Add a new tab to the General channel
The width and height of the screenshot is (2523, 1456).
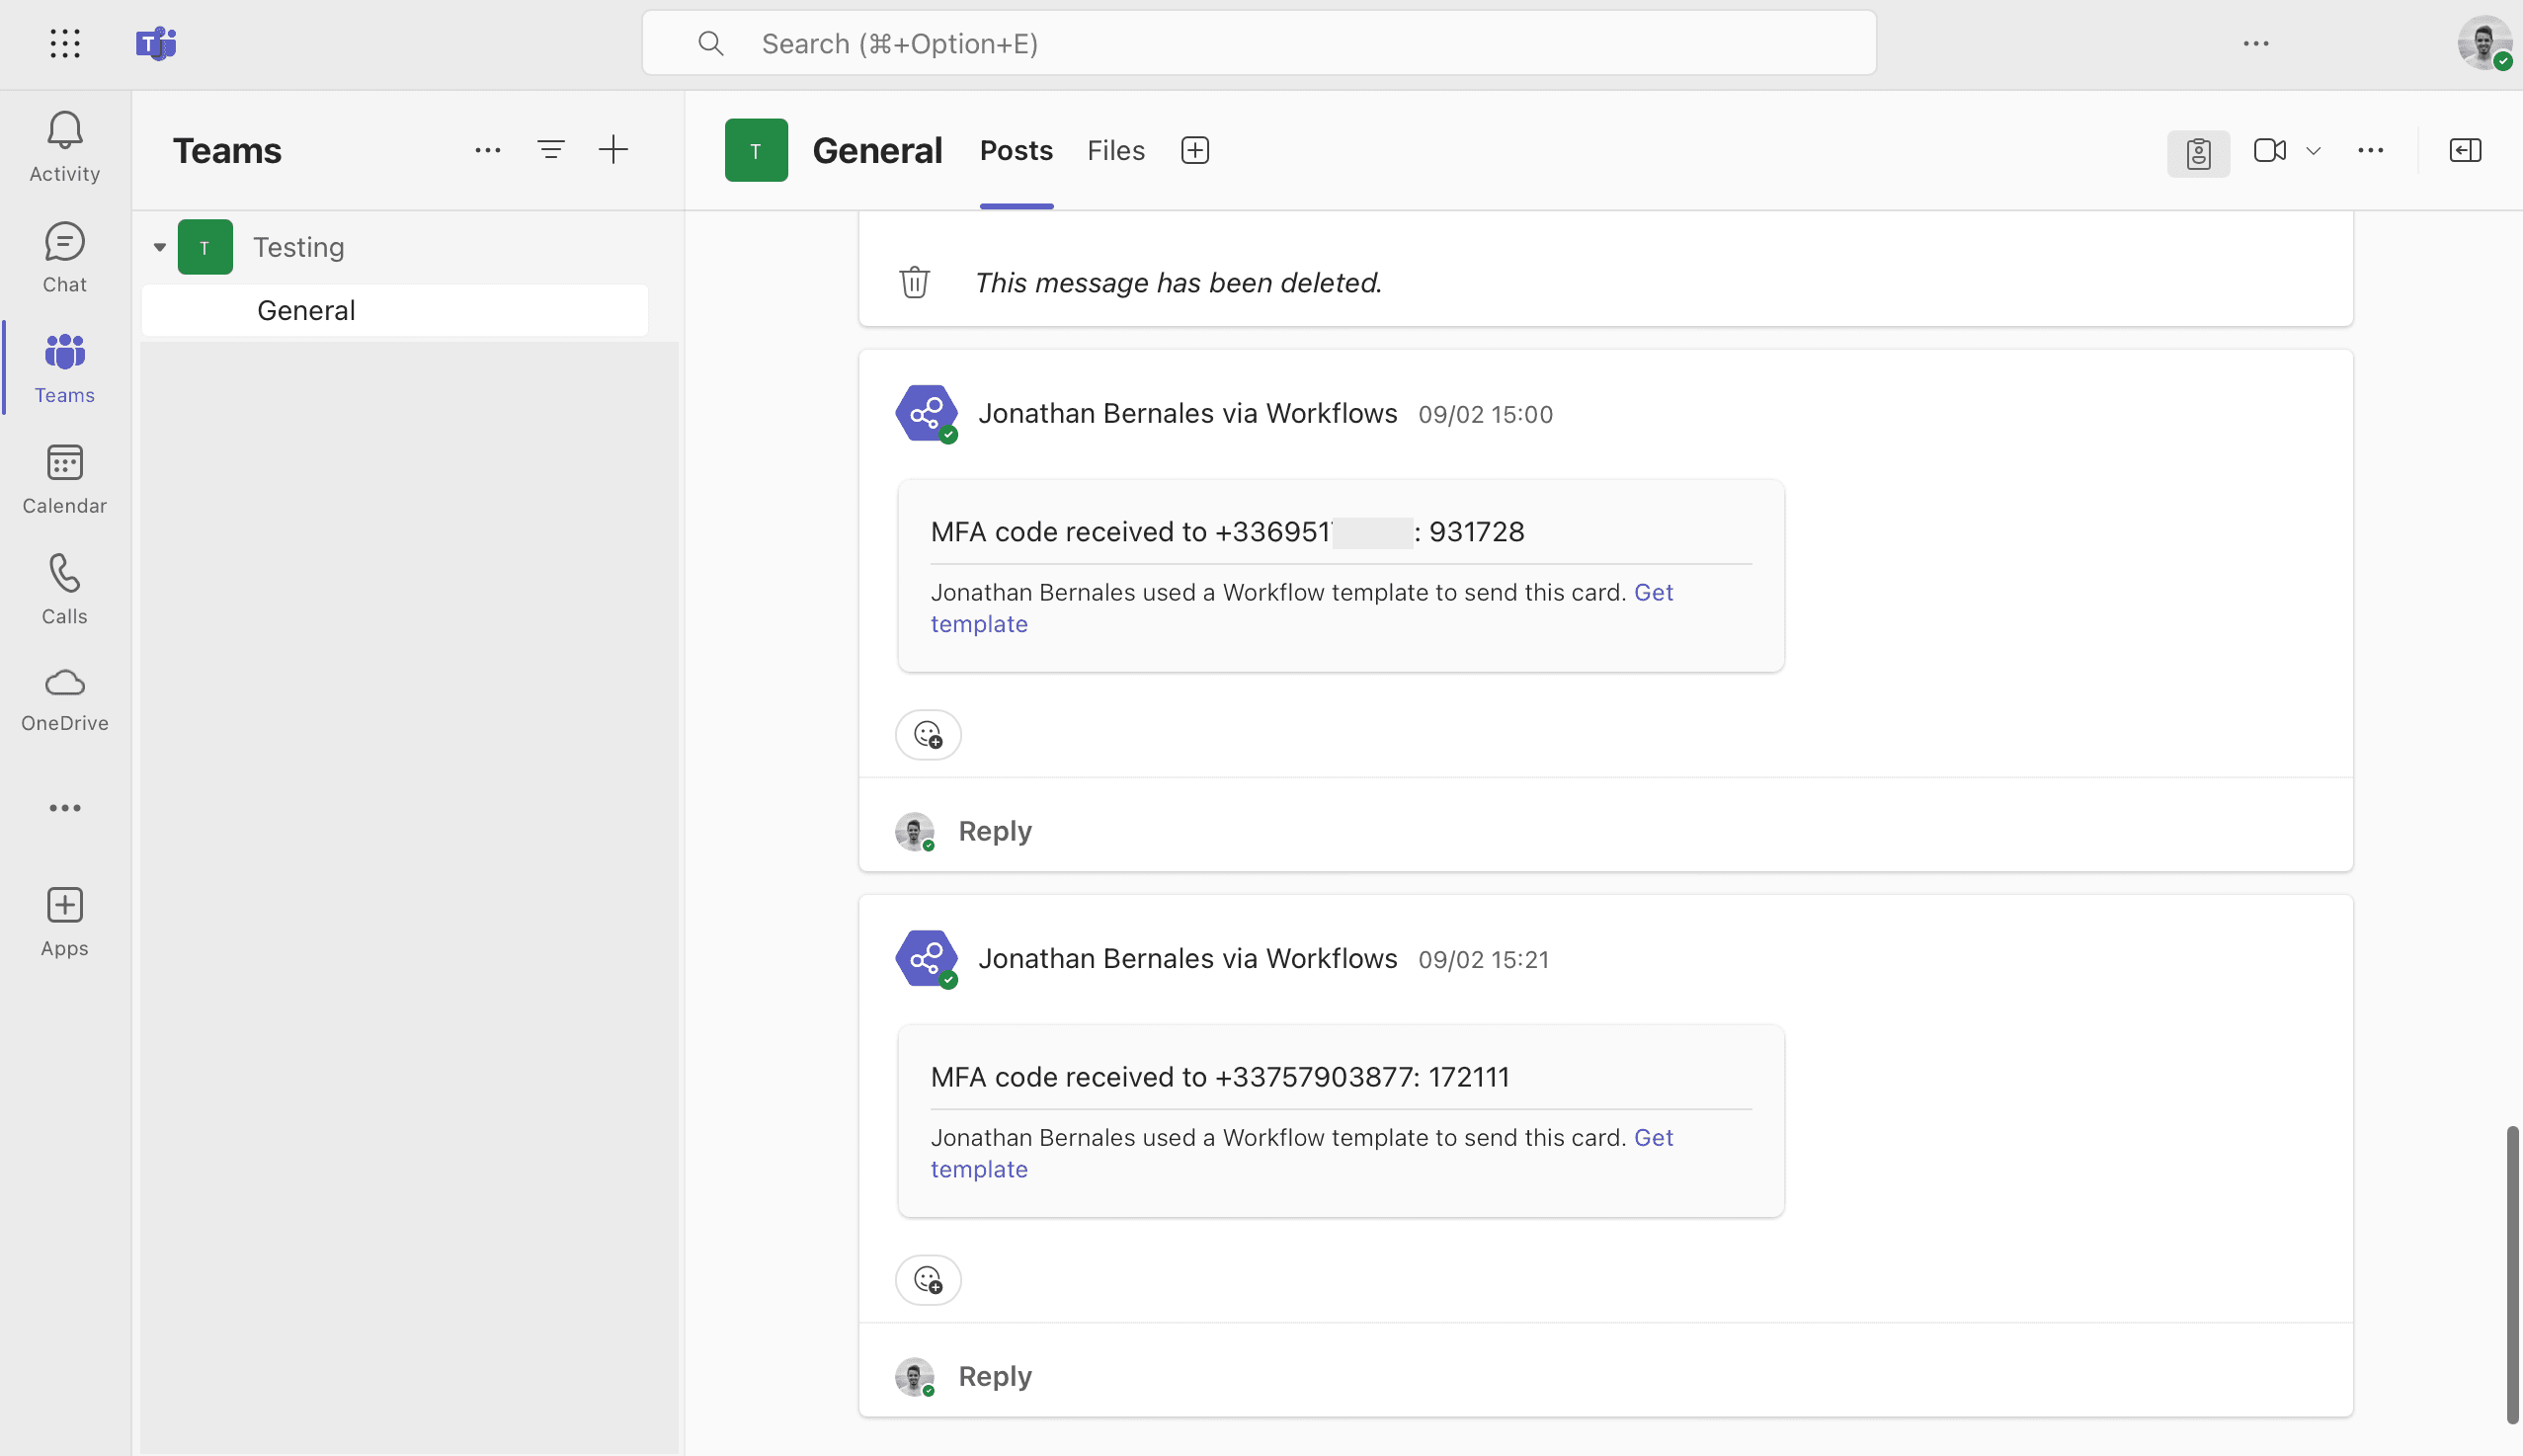pos(1193,150)
